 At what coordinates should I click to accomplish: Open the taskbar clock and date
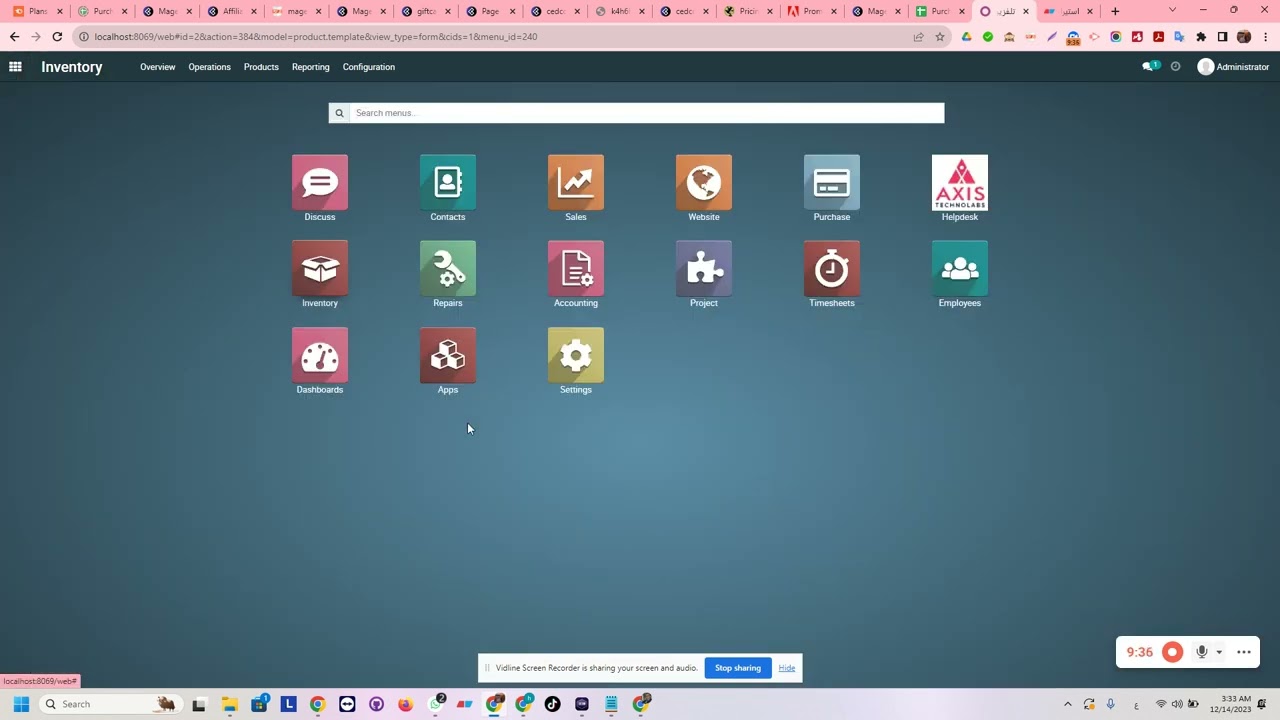pyautogui.click(x=1230, y=704)
